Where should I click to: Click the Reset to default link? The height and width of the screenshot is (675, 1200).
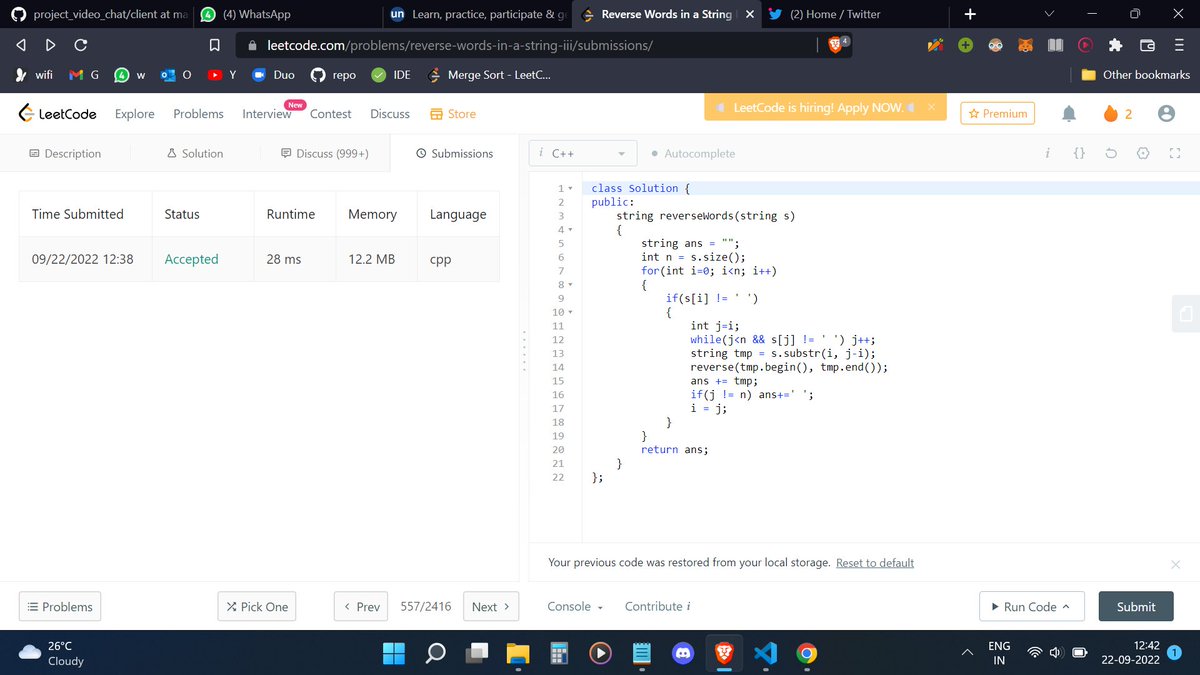click(875, 563)
